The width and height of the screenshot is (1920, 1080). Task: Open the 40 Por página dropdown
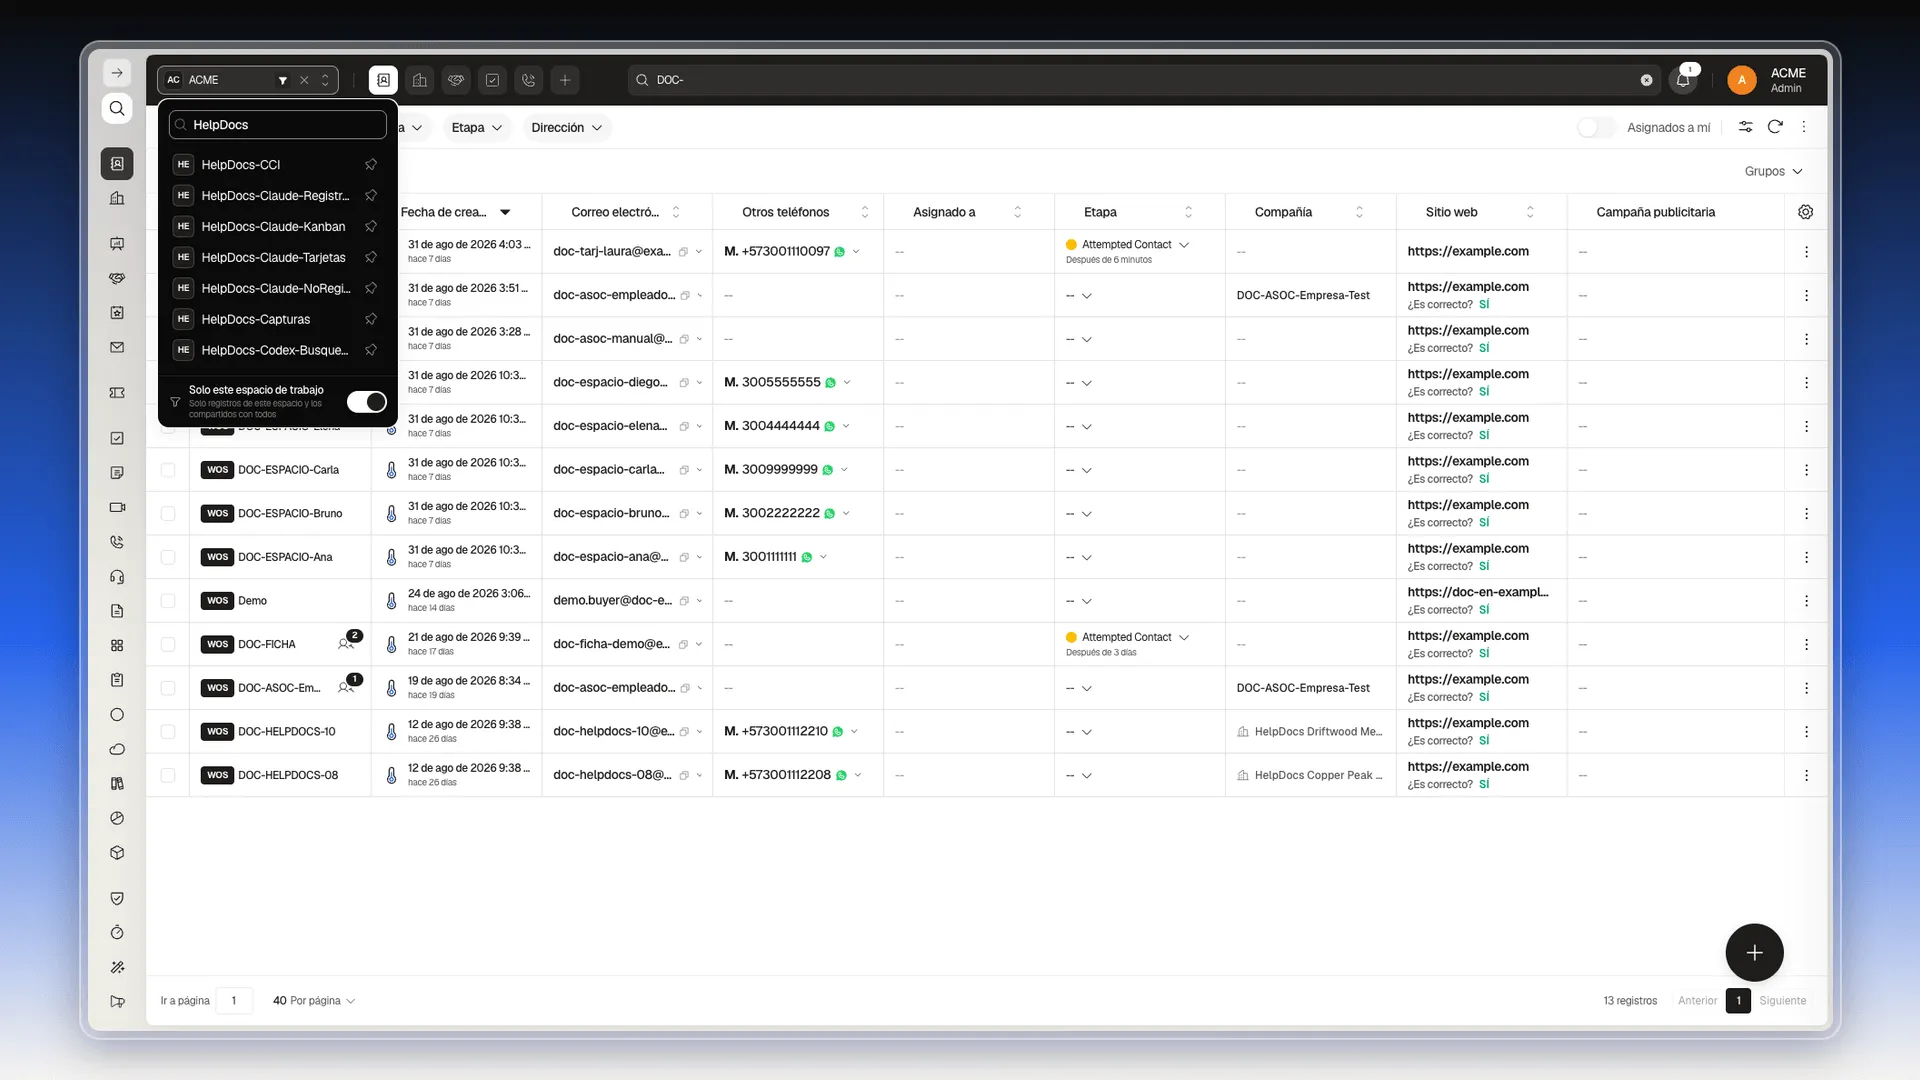pos(314,1000)
